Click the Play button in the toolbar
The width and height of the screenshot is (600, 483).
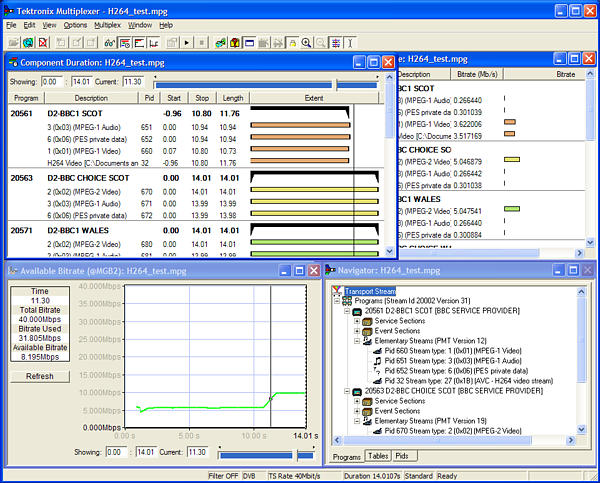(x=187, y=42)
